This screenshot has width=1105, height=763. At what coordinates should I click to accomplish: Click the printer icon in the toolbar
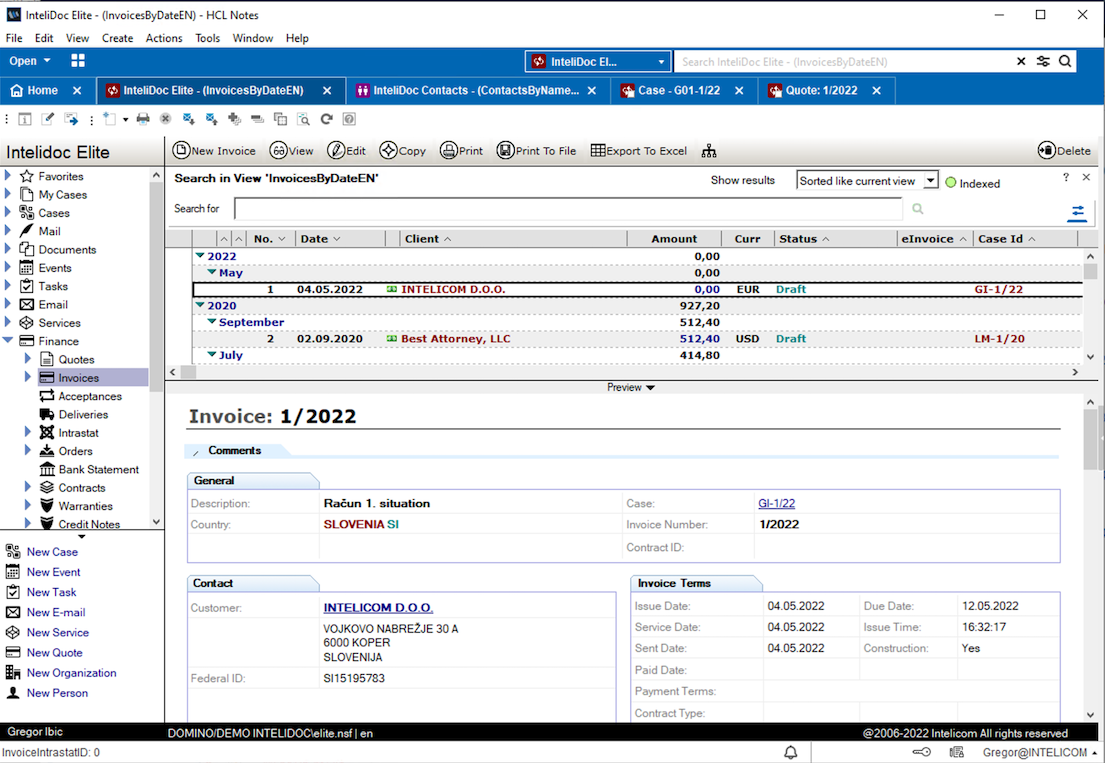[143, 119]
